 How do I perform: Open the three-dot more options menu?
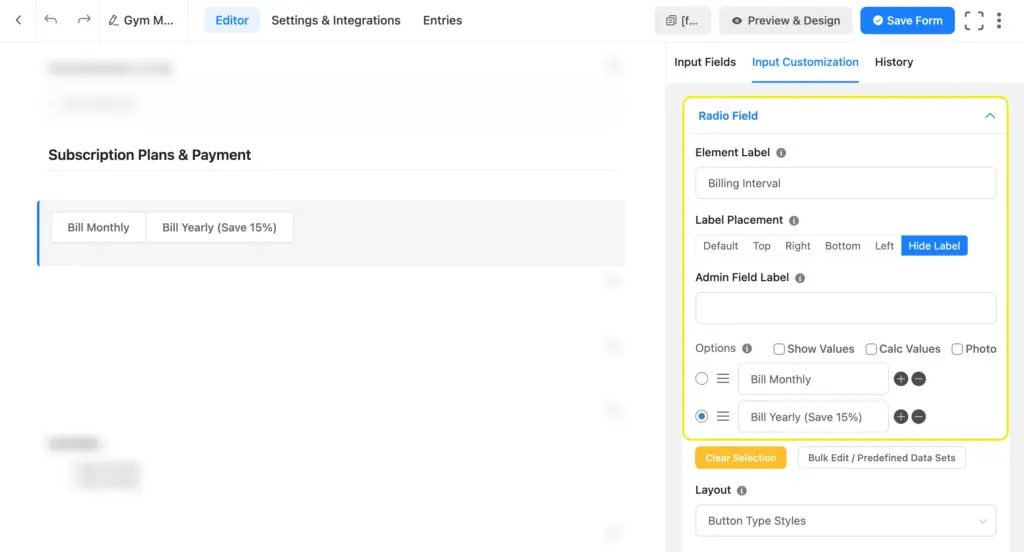point(999,20)
